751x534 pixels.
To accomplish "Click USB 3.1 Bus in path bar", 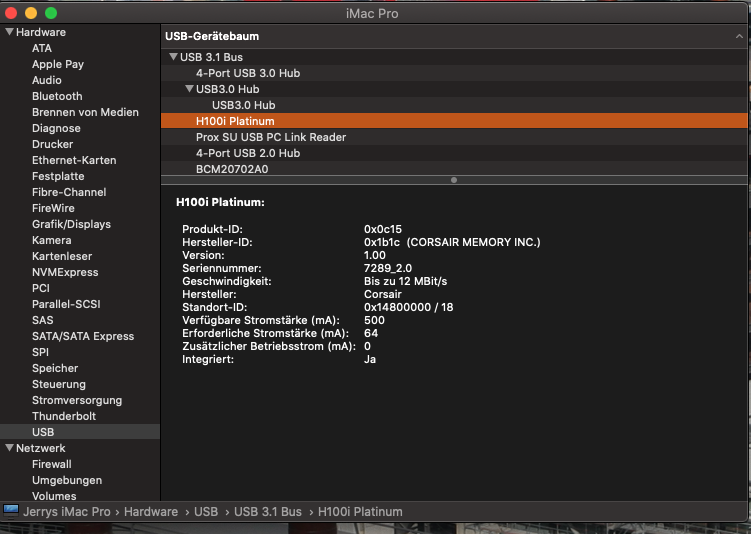I will coord(268,511).
